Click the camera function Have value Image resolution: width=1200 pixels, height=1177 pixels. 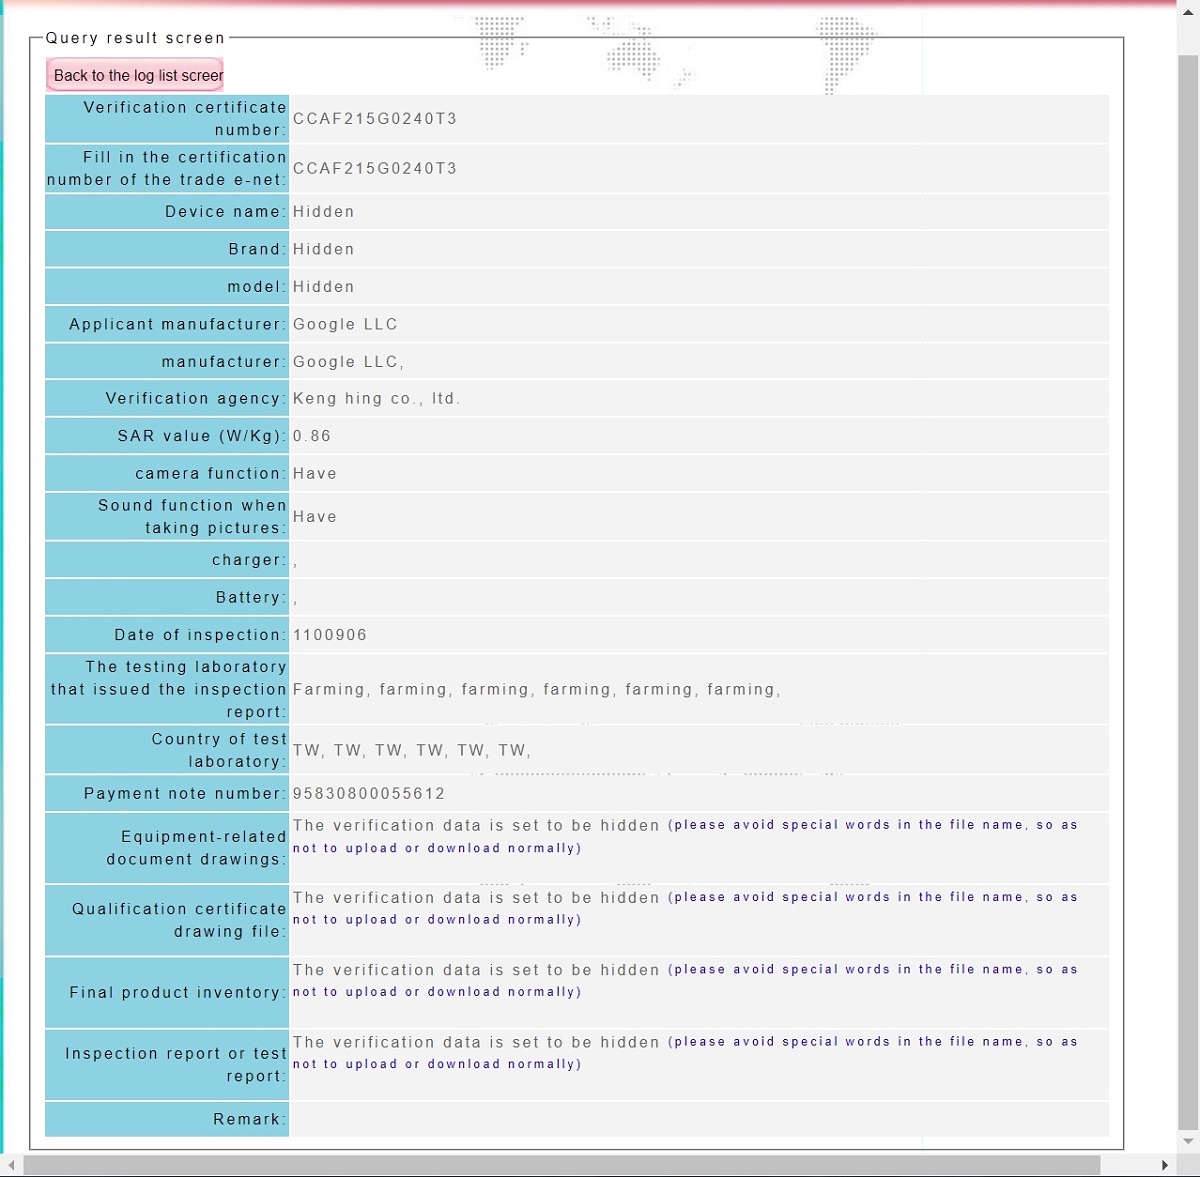tap(315, 474)
